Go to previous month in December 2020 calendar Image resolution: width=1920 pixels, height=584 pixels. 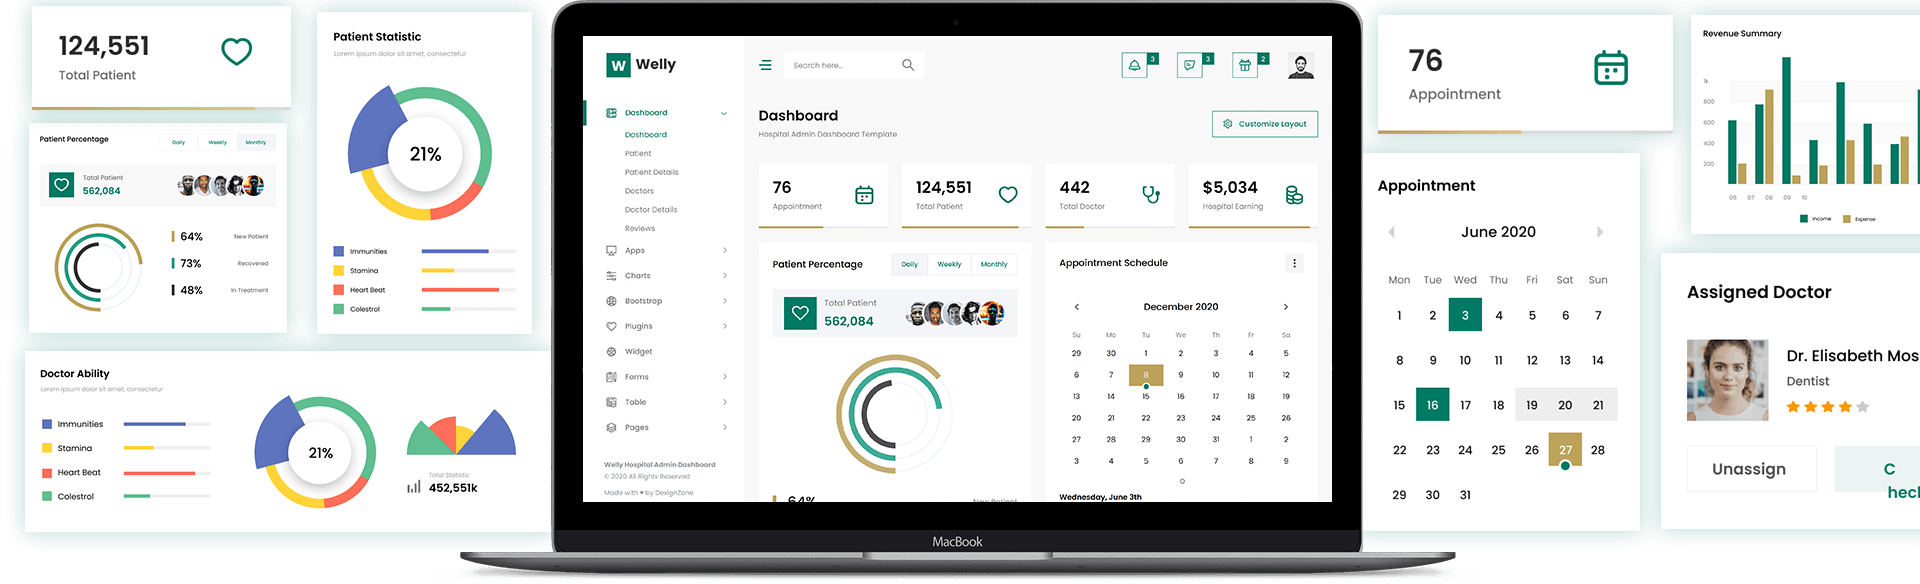click(x=1076, y=307)
